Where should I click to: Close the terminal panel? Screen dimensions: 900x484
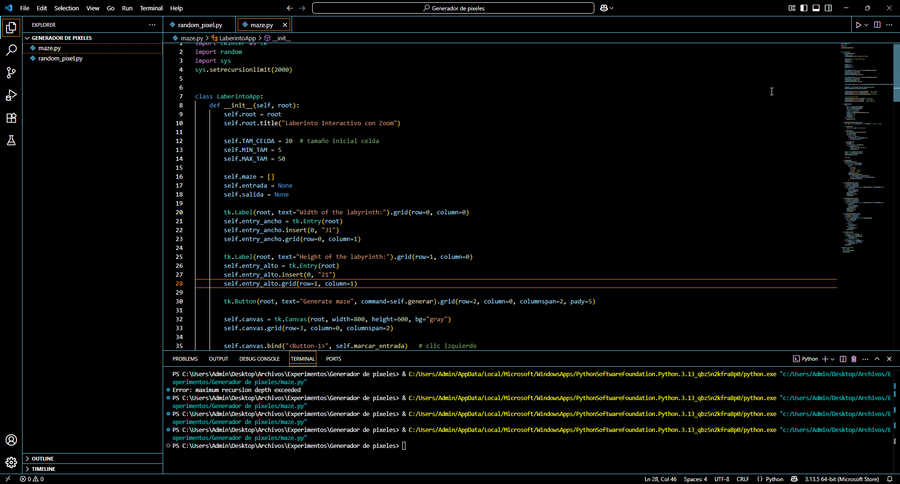point(889,359)
